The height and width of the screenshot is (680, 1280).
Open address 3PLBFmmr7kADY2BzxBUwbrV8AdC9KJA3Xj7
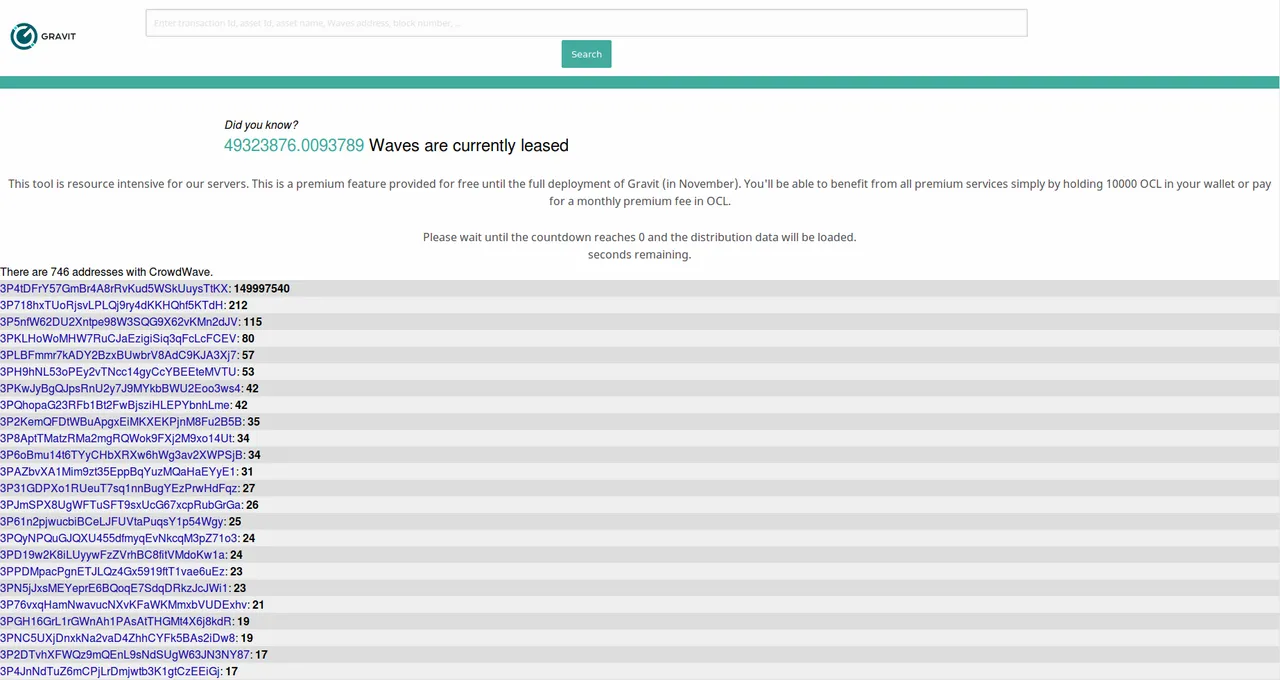pyautogui.click(x=119, y=355)
